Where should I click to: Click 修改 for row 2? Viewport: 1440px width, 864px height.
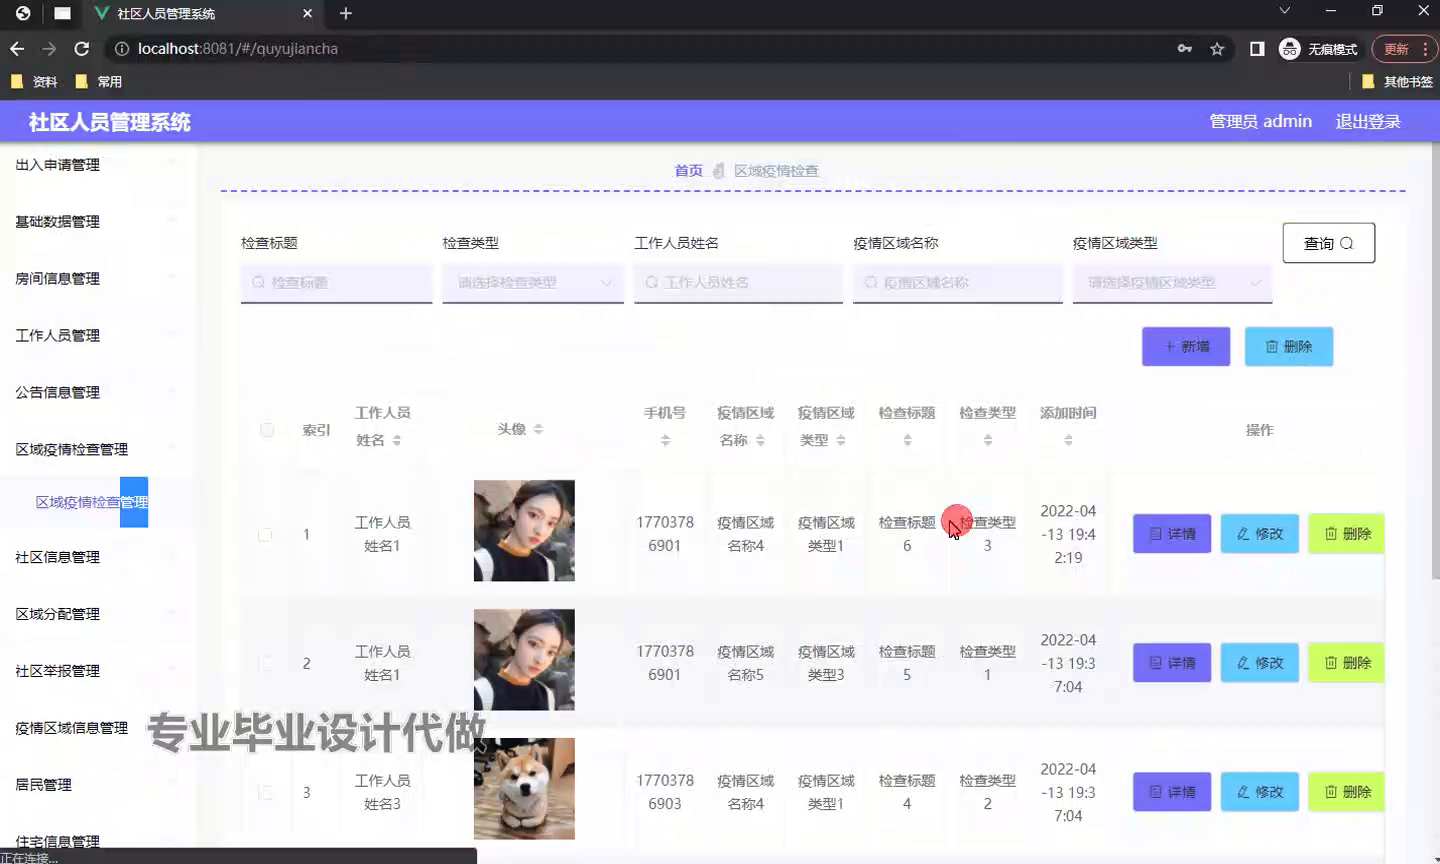[1260, 663]
